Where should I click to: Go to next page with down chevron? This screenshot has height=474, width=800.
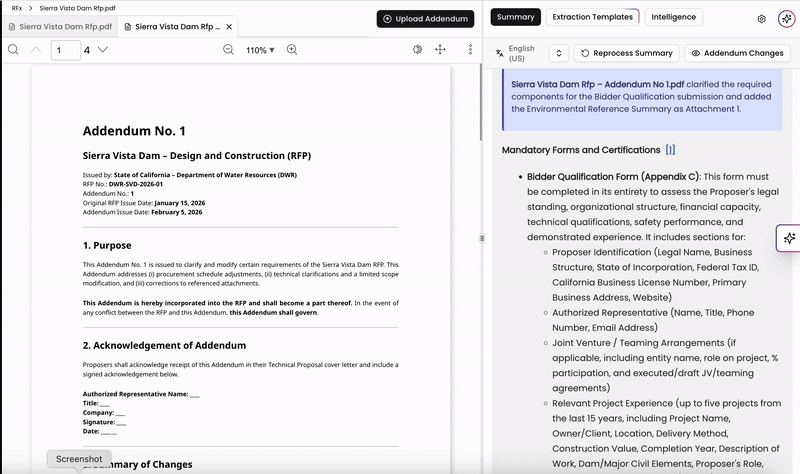click(103, 49)
